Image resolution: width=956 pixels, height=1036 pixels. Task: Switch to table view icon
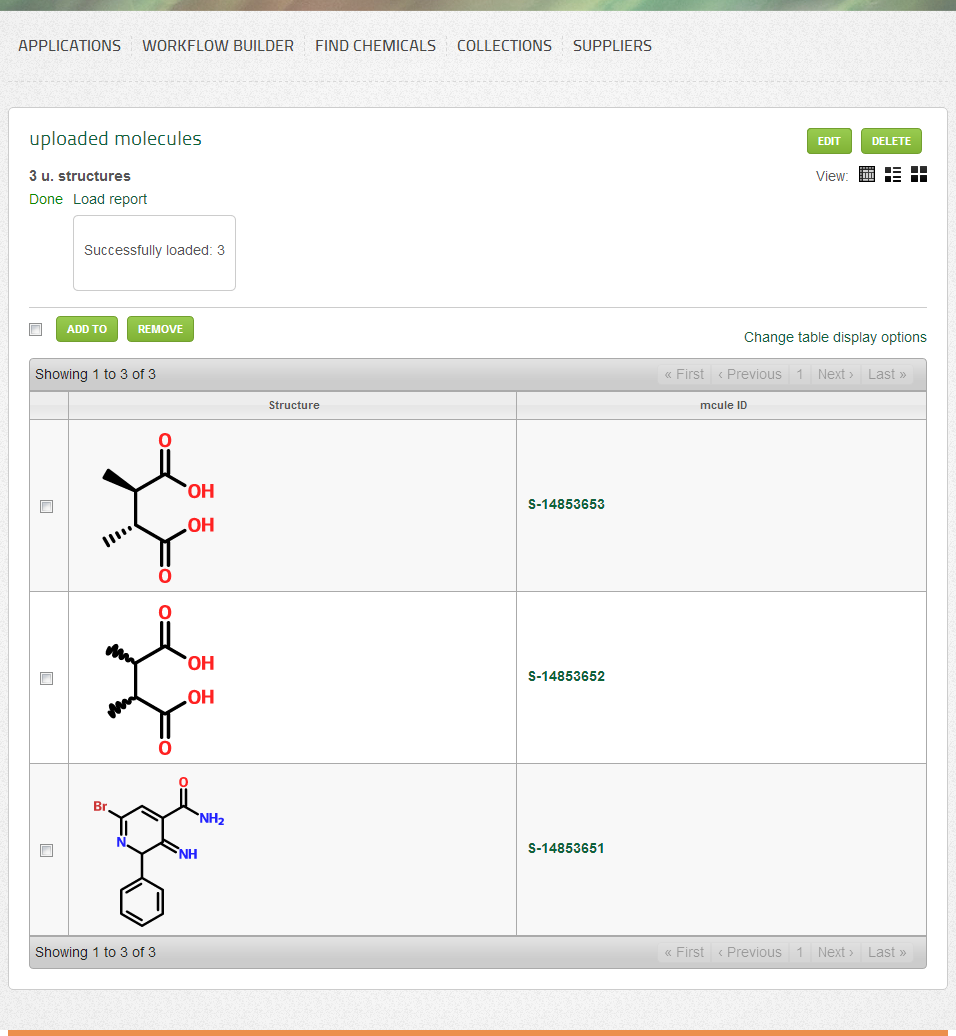tap(867, 175)
